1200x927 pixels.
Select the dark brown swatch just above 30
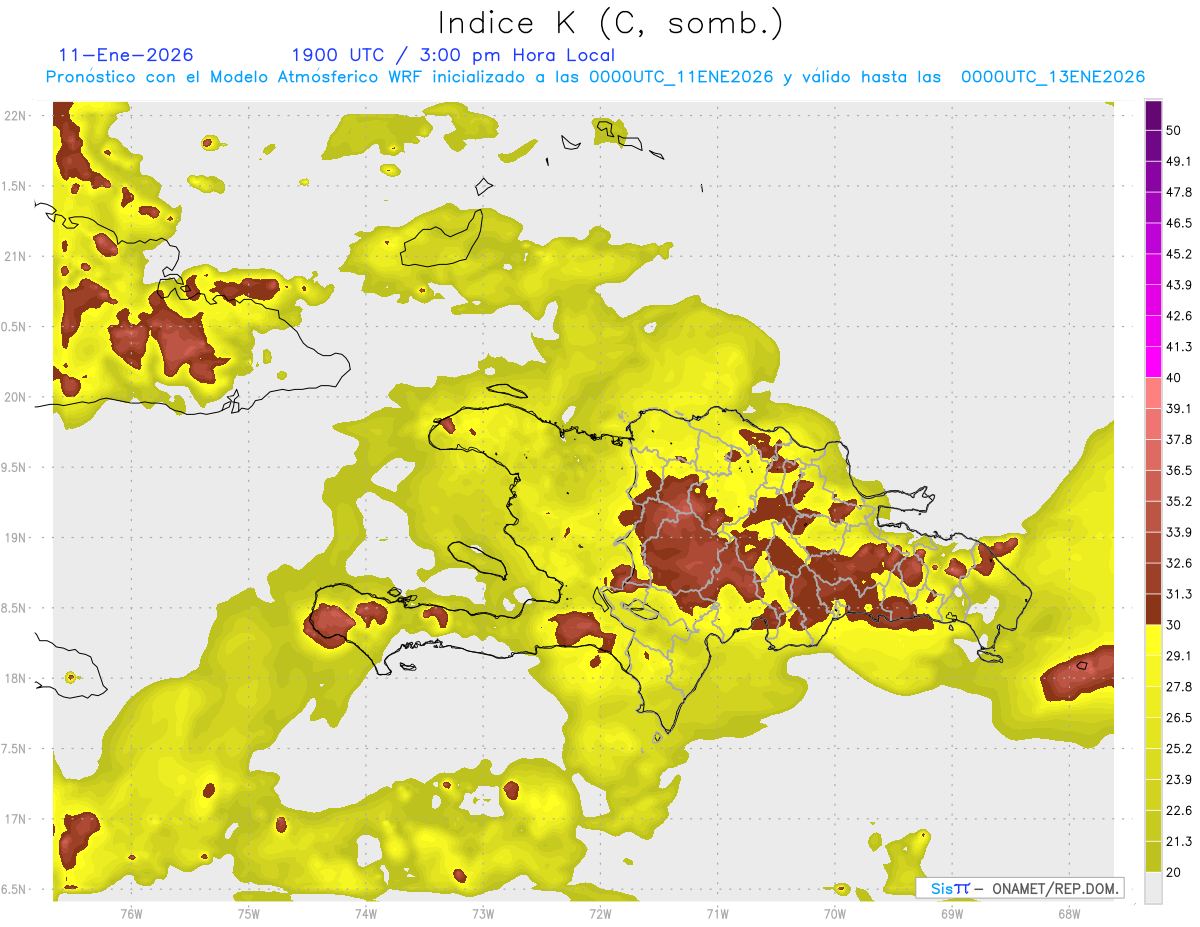pyautogui.click(x=1153, y=609)
